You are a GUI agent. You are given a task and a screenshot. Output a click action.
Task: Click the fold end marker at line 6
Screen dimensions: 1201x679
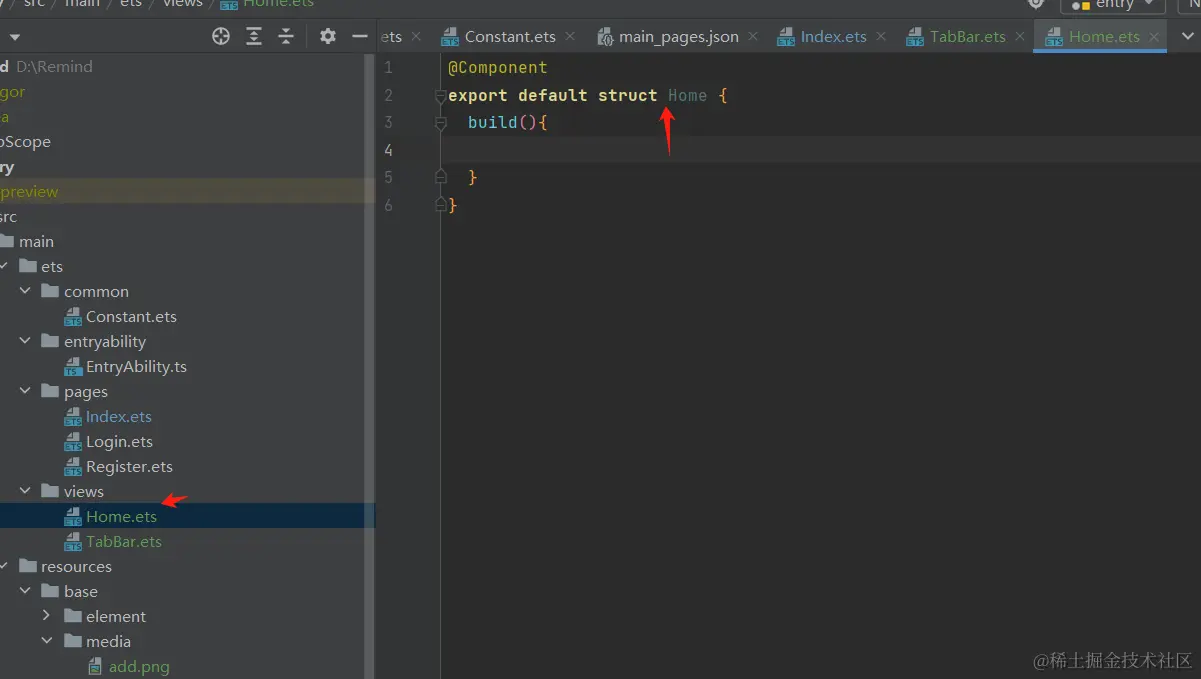click(x=441, y=204)
